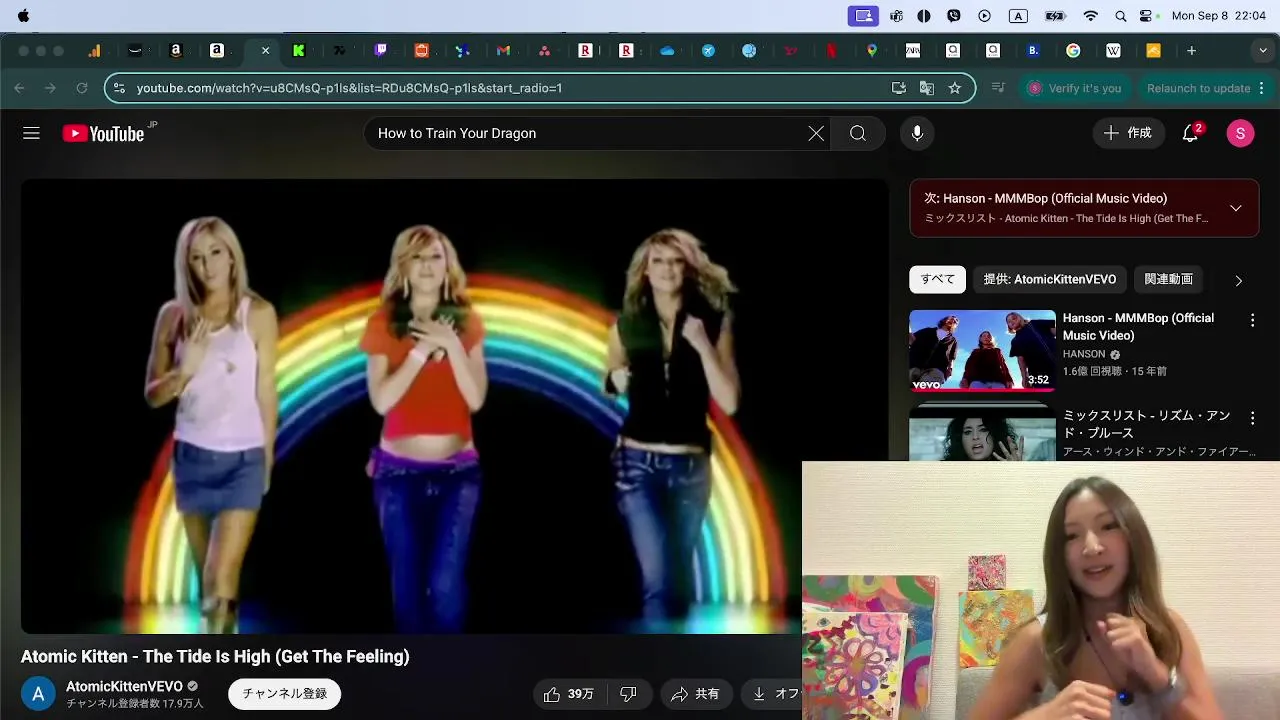Open Wi-Fi status menu

(1091, 16)
